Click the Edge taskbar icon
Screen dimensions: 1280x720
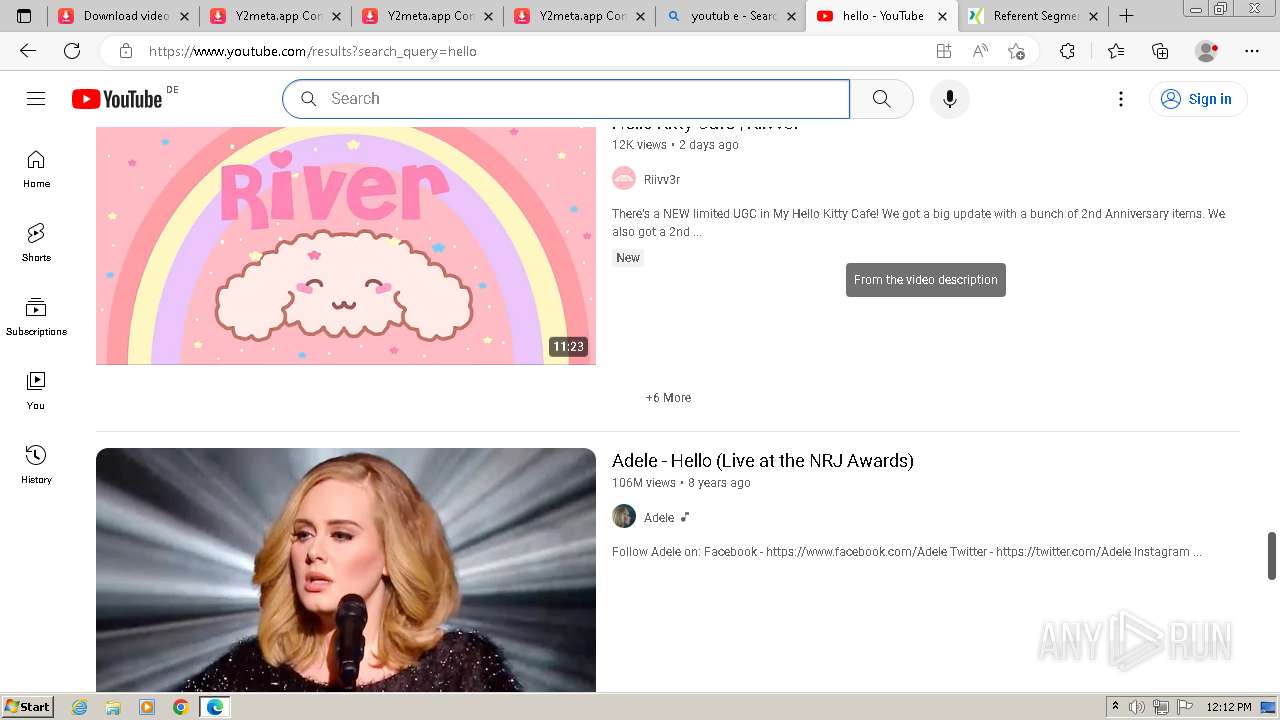tap(214, 707)
